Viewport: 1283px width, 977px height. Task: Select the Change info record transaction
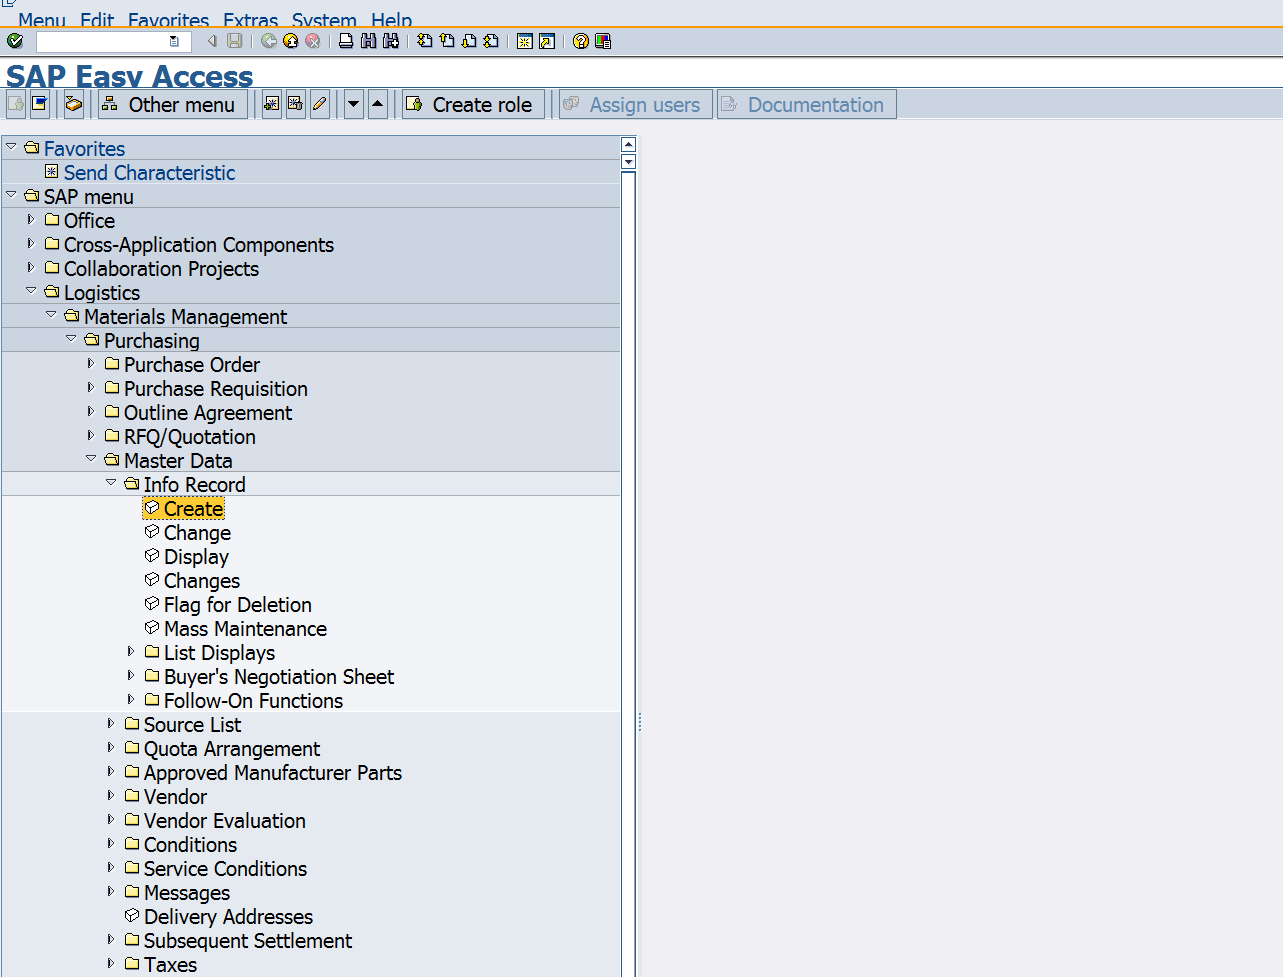197,532
